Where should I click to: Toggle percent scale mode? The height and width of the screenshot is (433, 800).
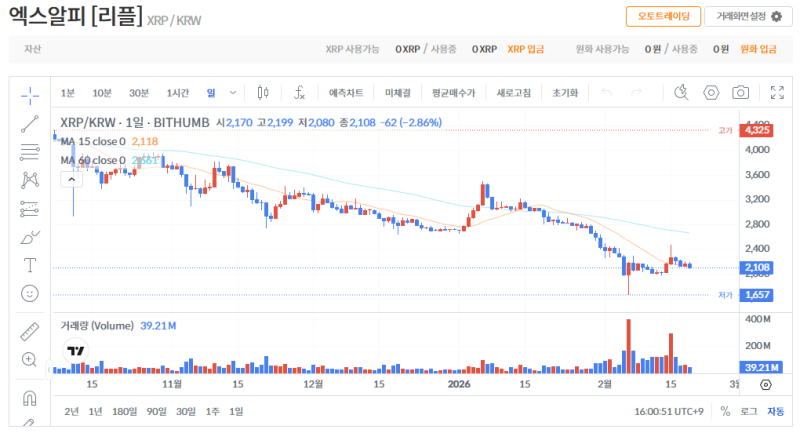pos(725,411)
